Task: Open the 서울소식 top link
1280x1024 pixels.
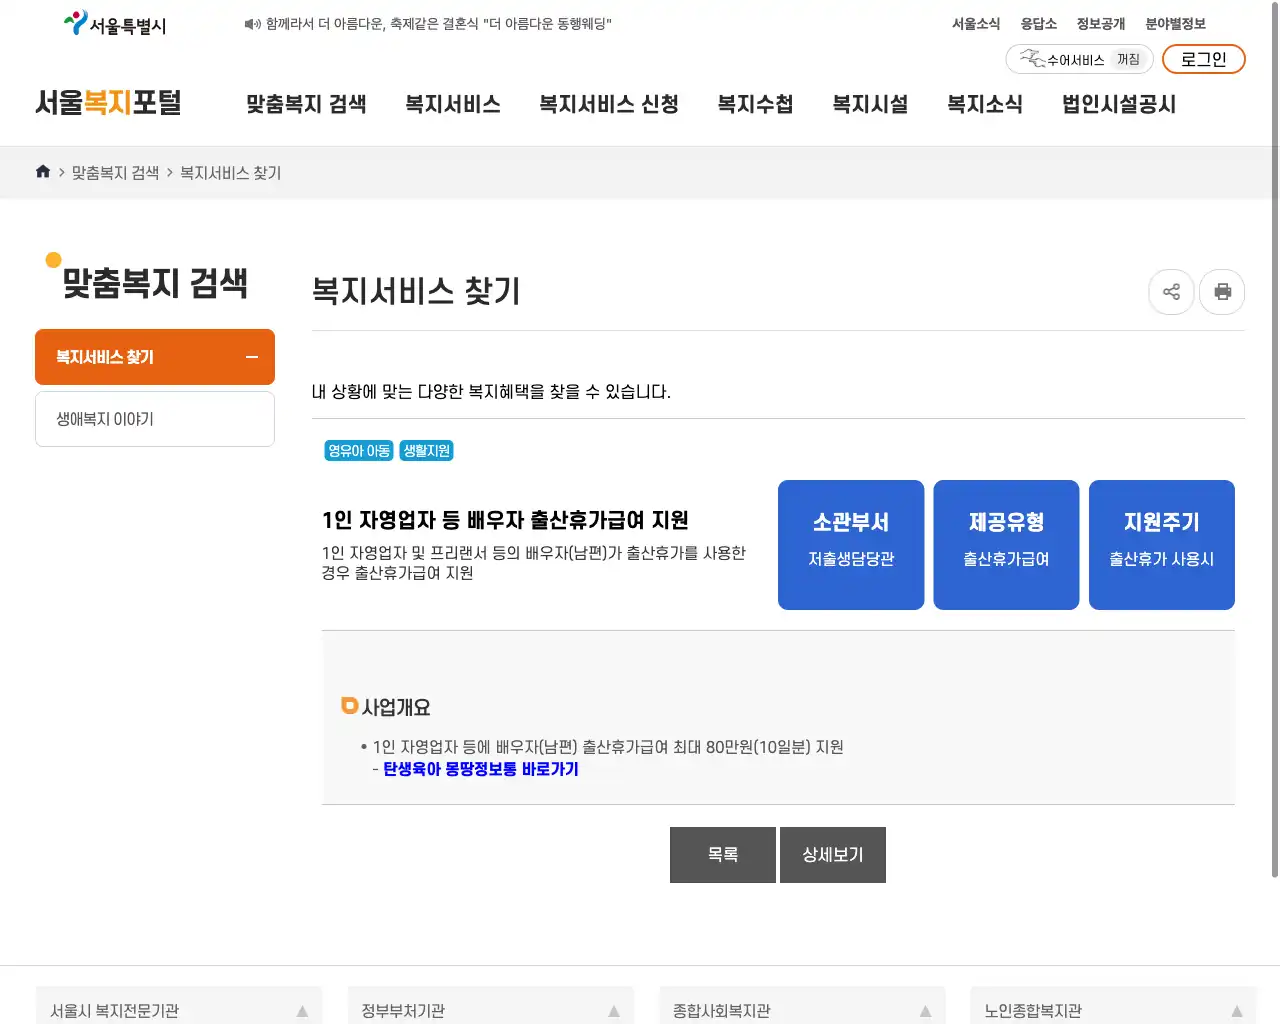Action: point(976,24)
